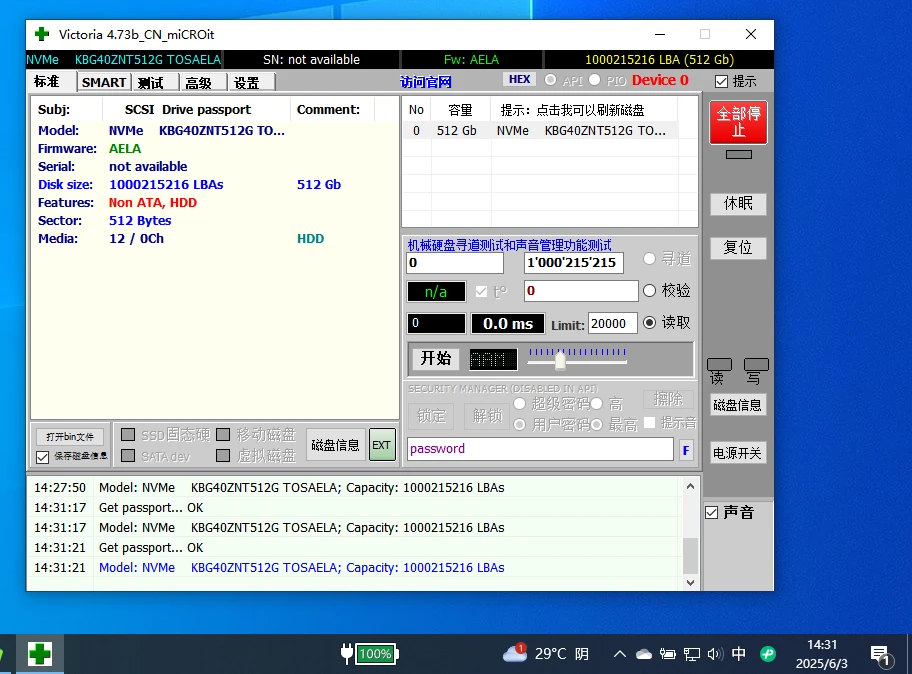Toggle the SATA dev checkbox
This screenshot has width=912, height=674.
pyautogui.click(x=129, y=455)
